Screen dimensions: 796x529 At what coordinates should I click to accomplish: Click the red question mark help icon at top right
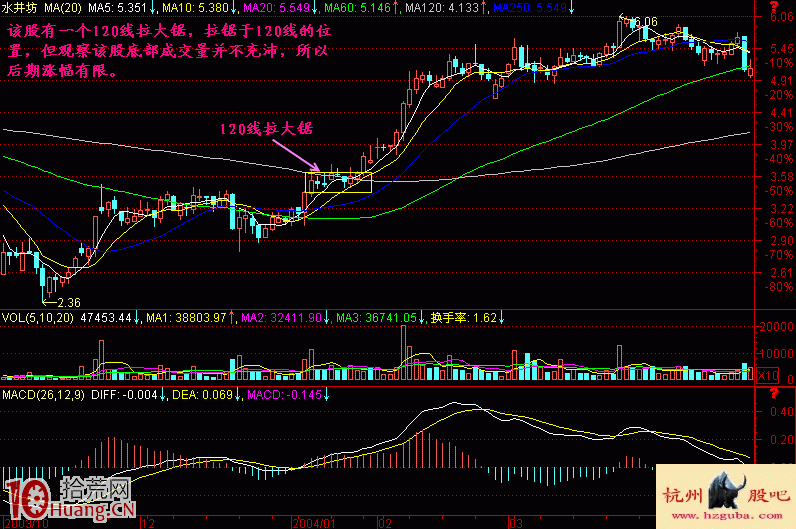[x=774, y=6]
